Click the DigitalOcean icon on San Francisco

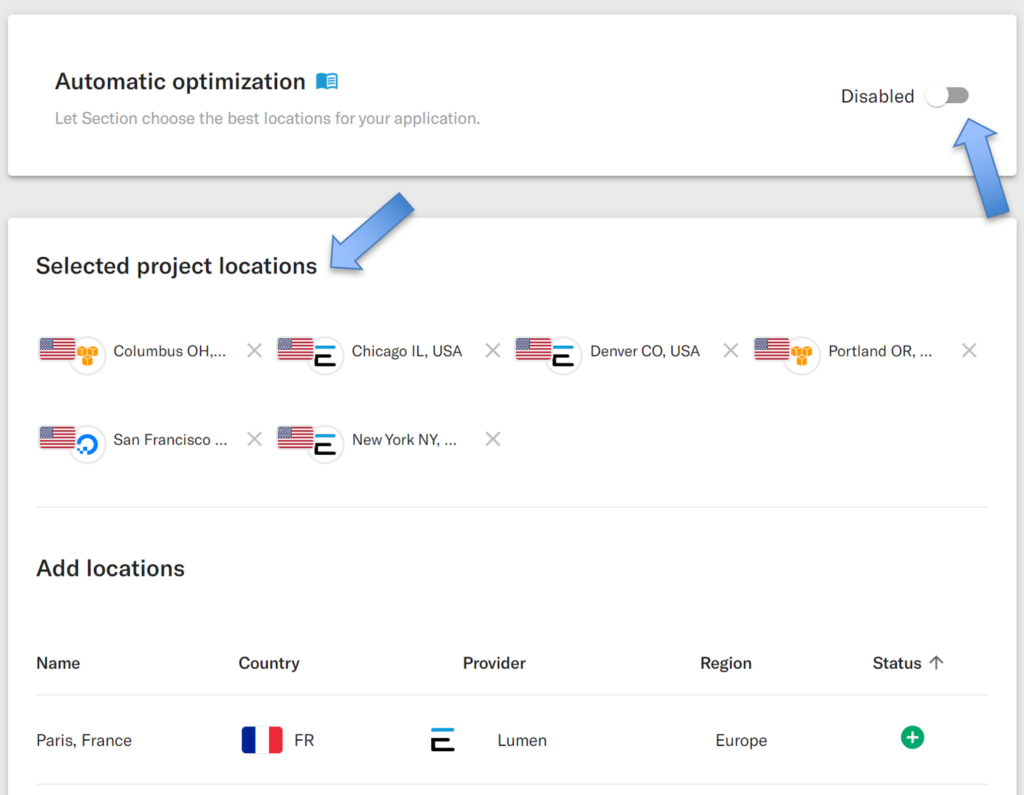coord(88,445)
